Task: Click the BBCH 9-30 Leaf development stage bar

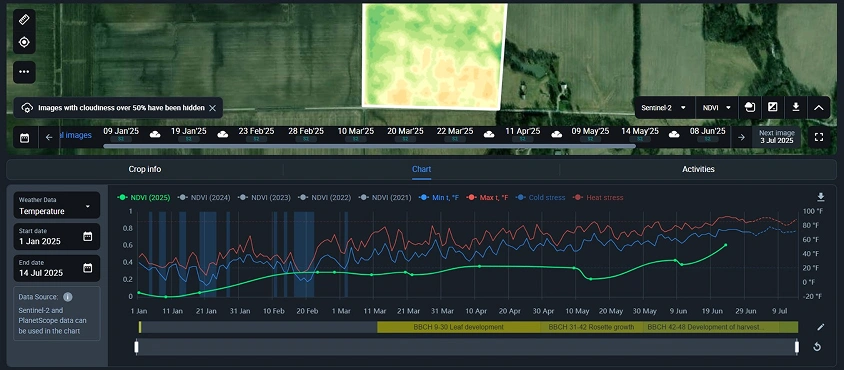Action: pos(459,327)
